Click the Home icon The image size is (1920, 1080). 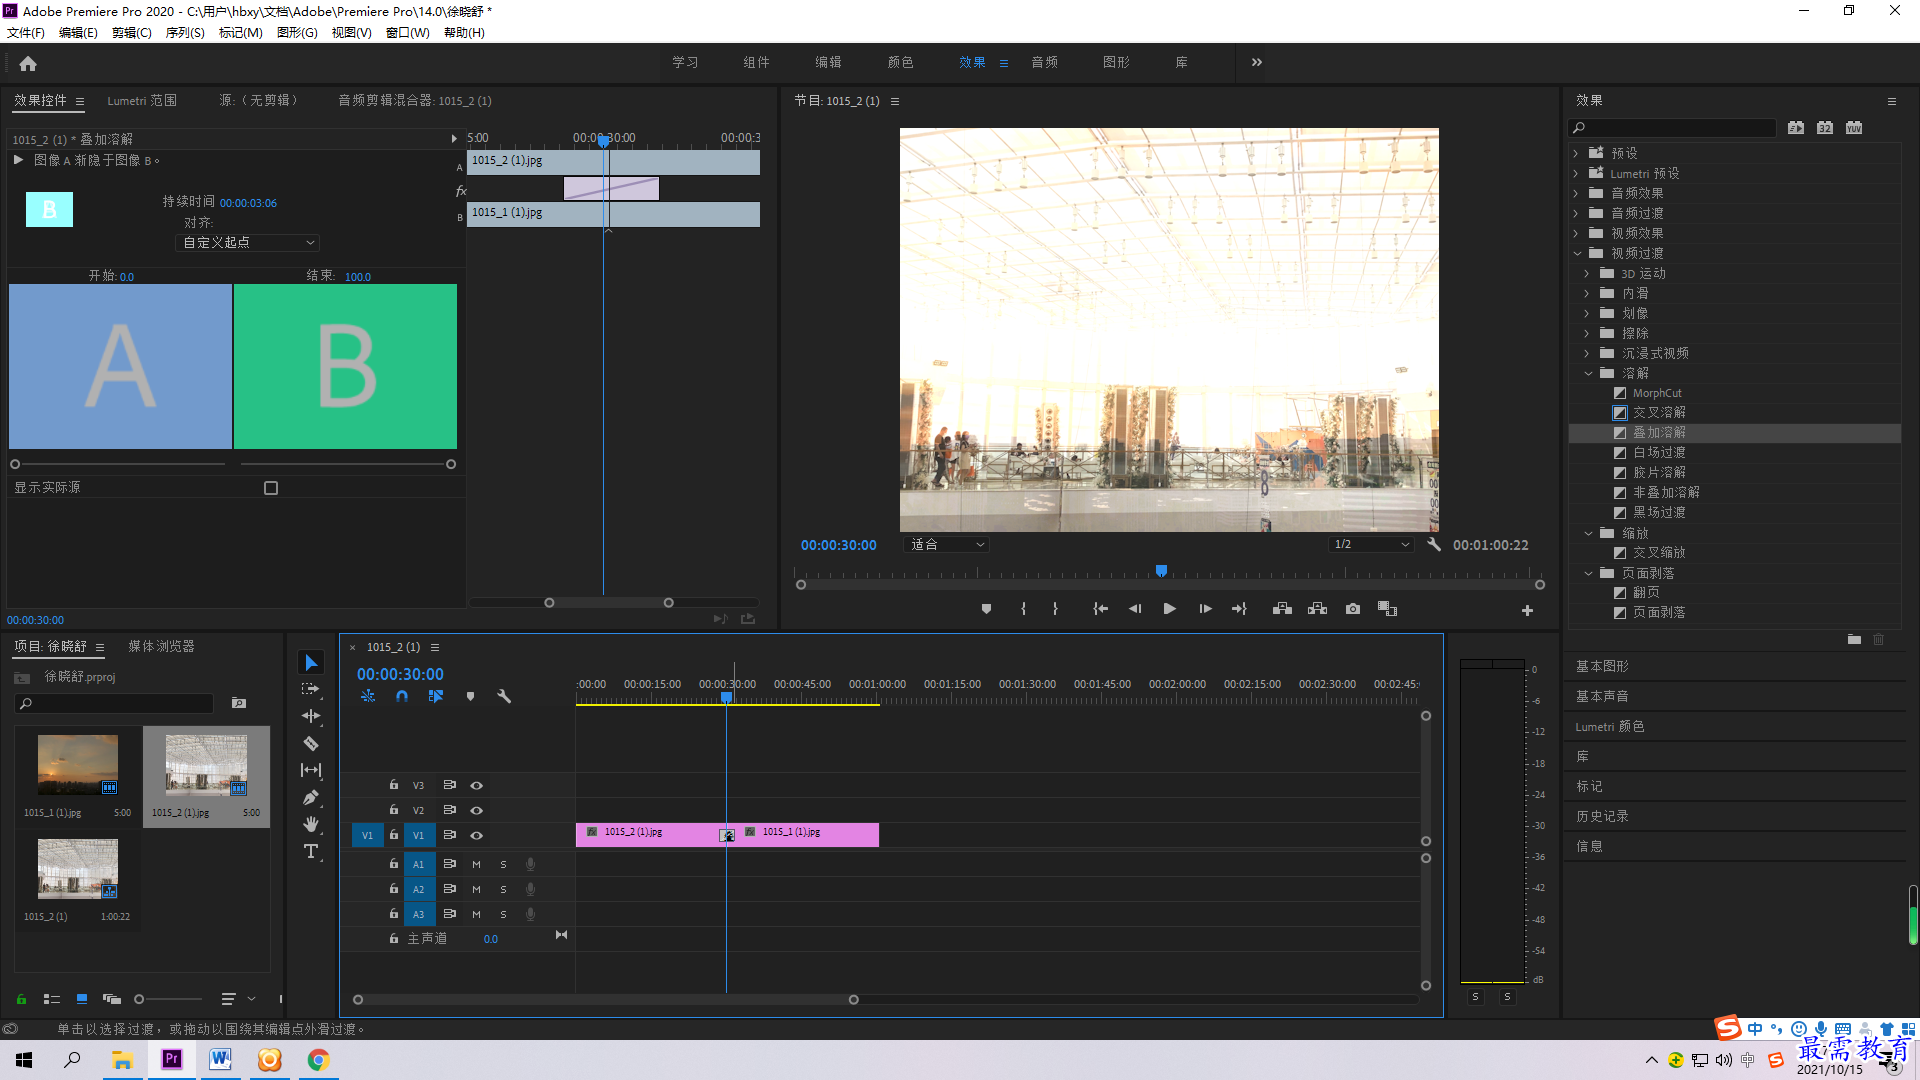point(28,63)
